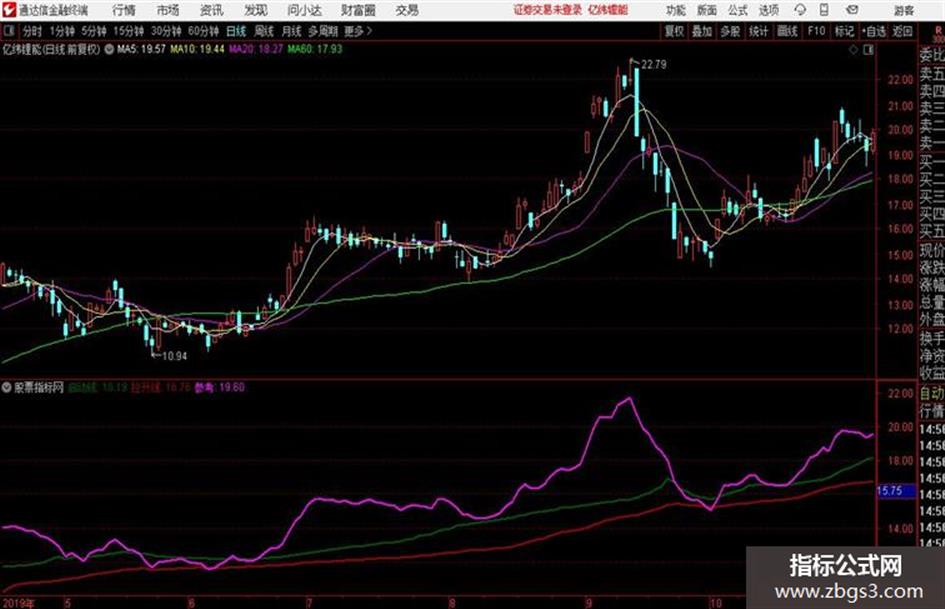Click the 通达信 red logo icon
The image size is (945, 609).
click(9, 10)
